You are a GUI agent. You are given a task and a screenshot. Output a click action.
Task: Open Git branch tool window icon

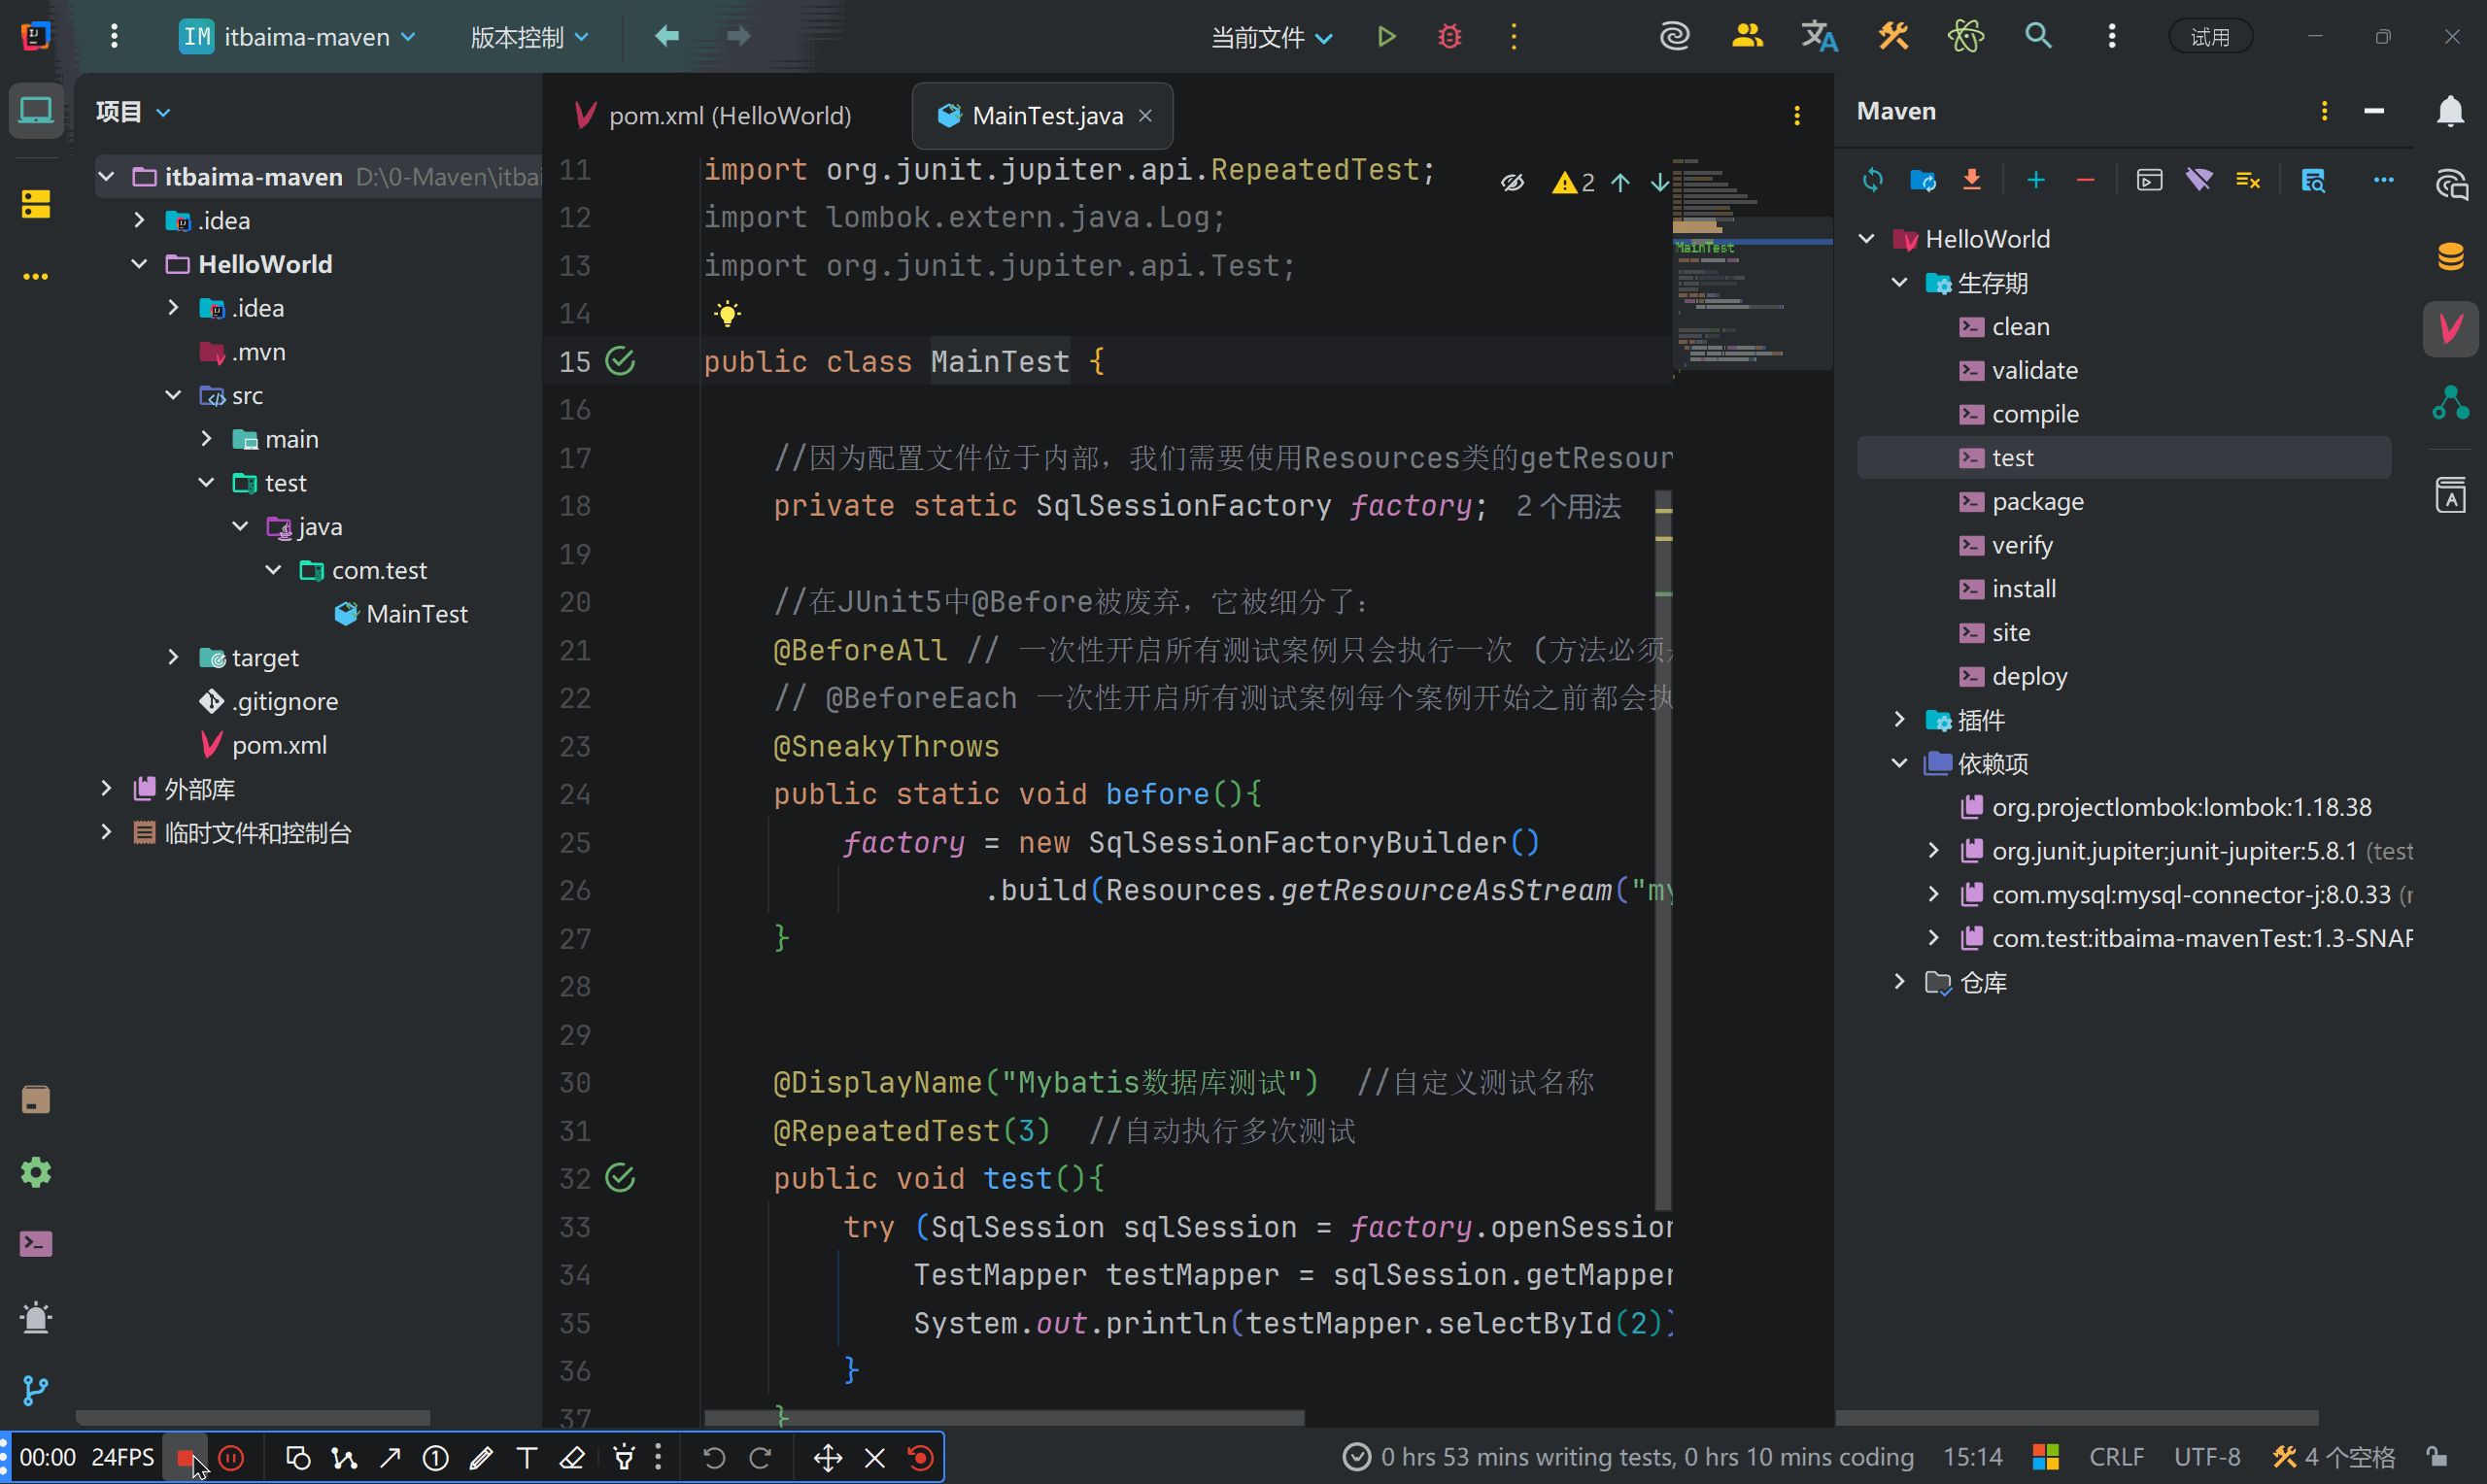tap(36, 1390)
